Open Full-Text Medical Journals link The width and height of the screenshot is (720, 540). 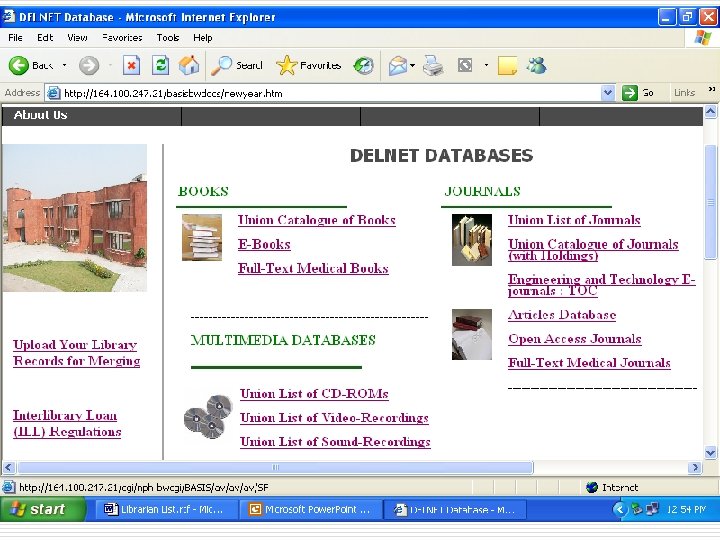coord(589,363)
